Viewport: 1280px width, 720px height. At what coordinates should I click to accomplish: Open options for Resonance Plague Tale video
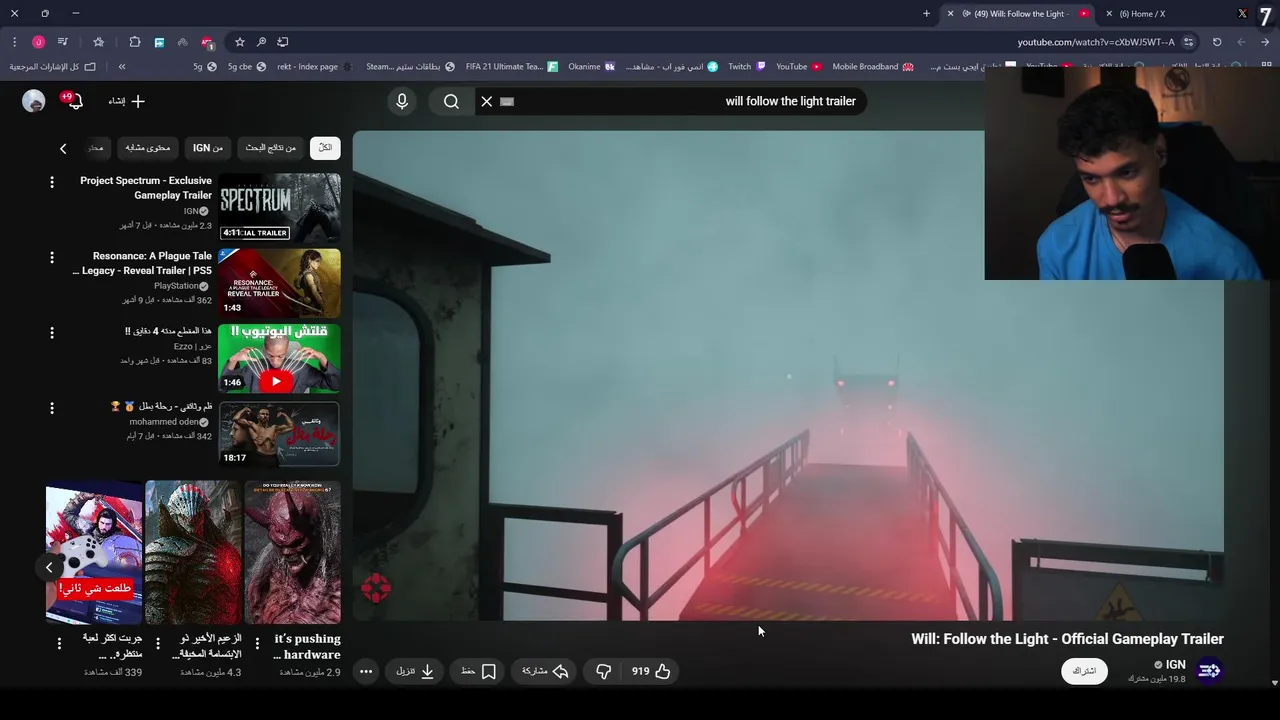click(x=52, y=257)
